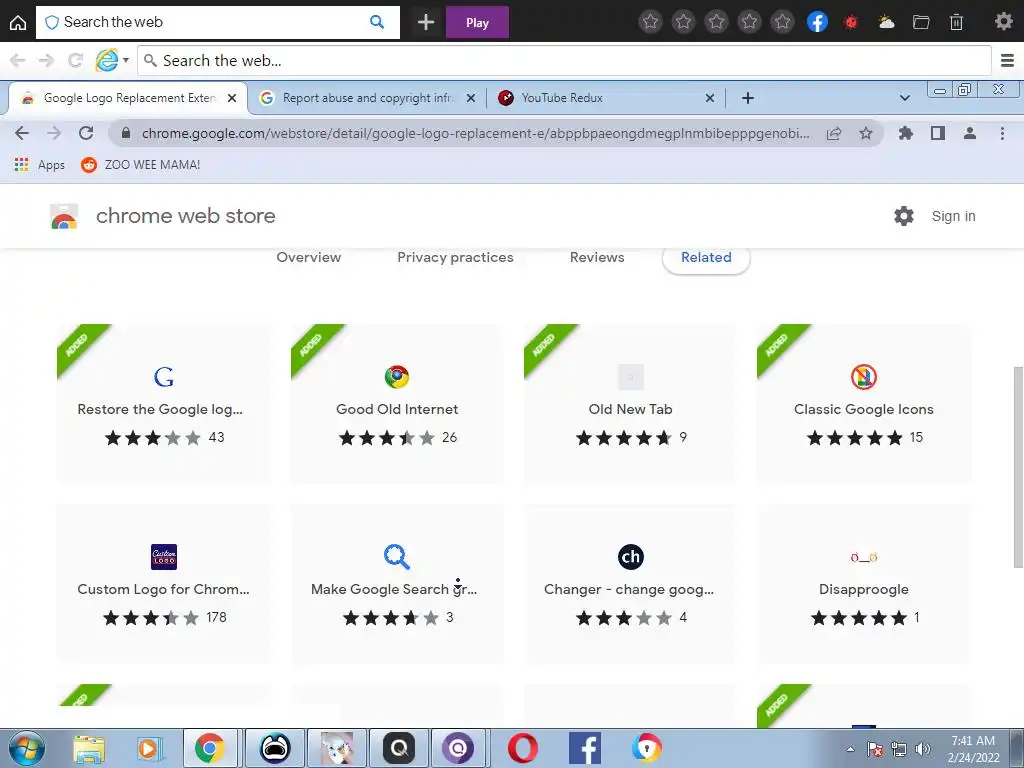Image resolution: width=1024 pixels, height=768 pixels.
Task: Select the Related tab
Action: (706, 257)
